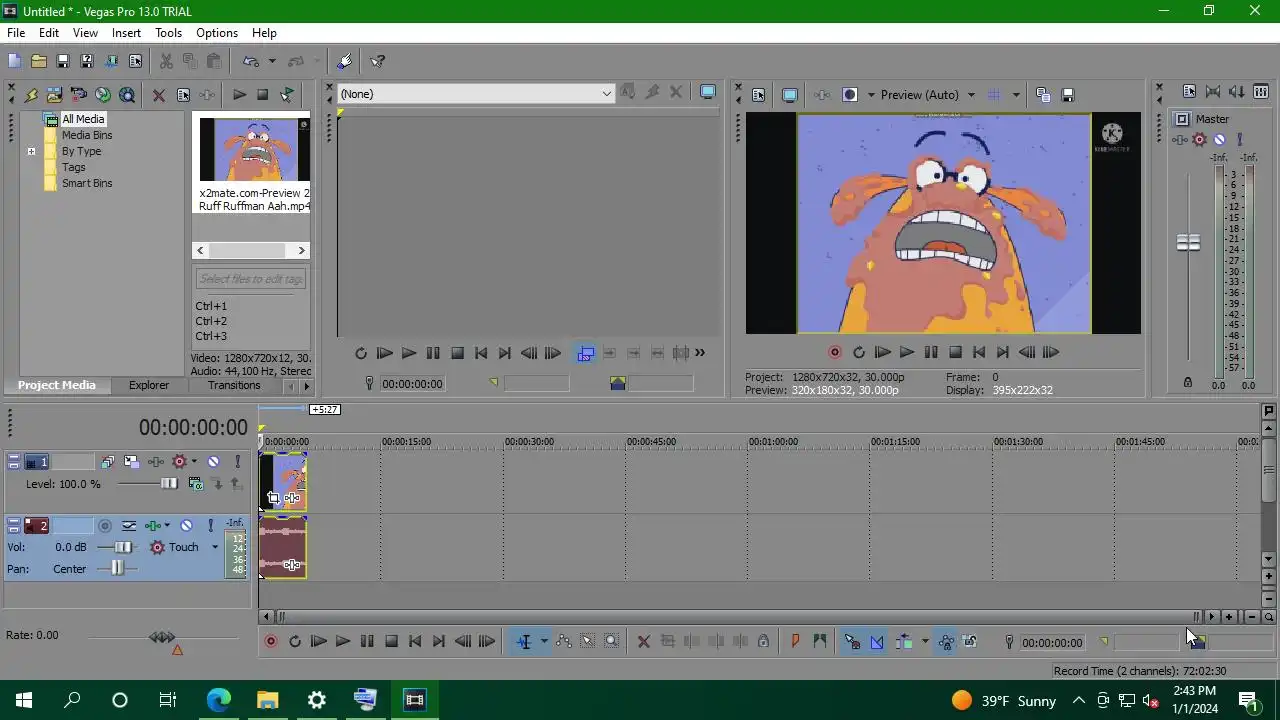Viewport: 1280px width, 720px height.
Task: Open Microsoft Edge from the taskbar
Action: (x=219, y=700)
